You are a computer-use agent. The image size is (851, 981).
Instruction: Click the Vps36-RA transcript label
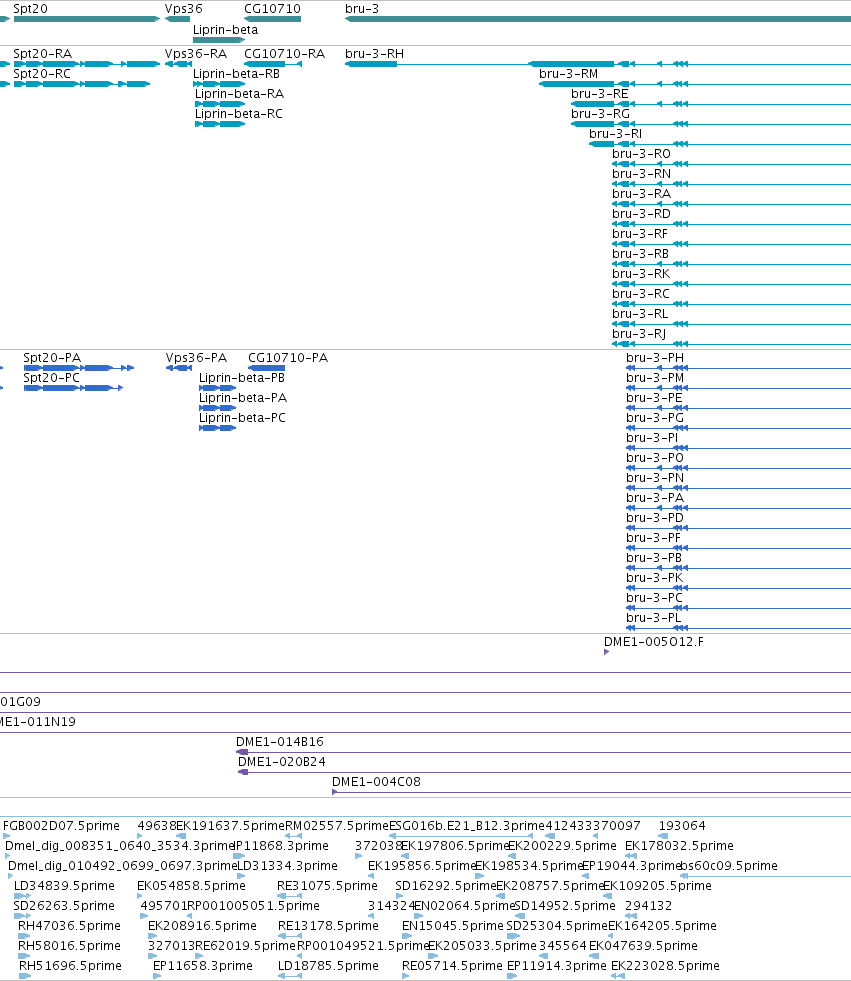pyautogui.click(x=196, y=54)
